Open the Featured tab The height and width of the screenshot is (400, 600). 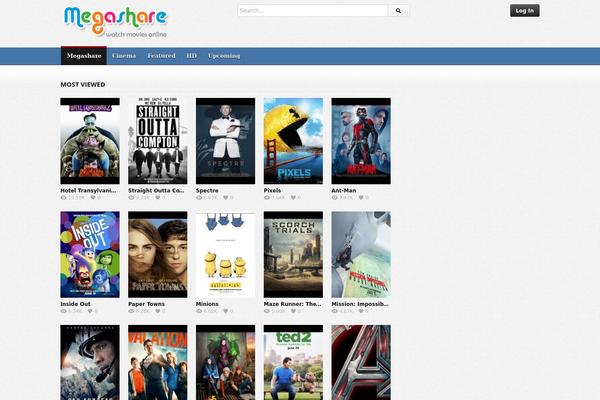tap(161, 56)
